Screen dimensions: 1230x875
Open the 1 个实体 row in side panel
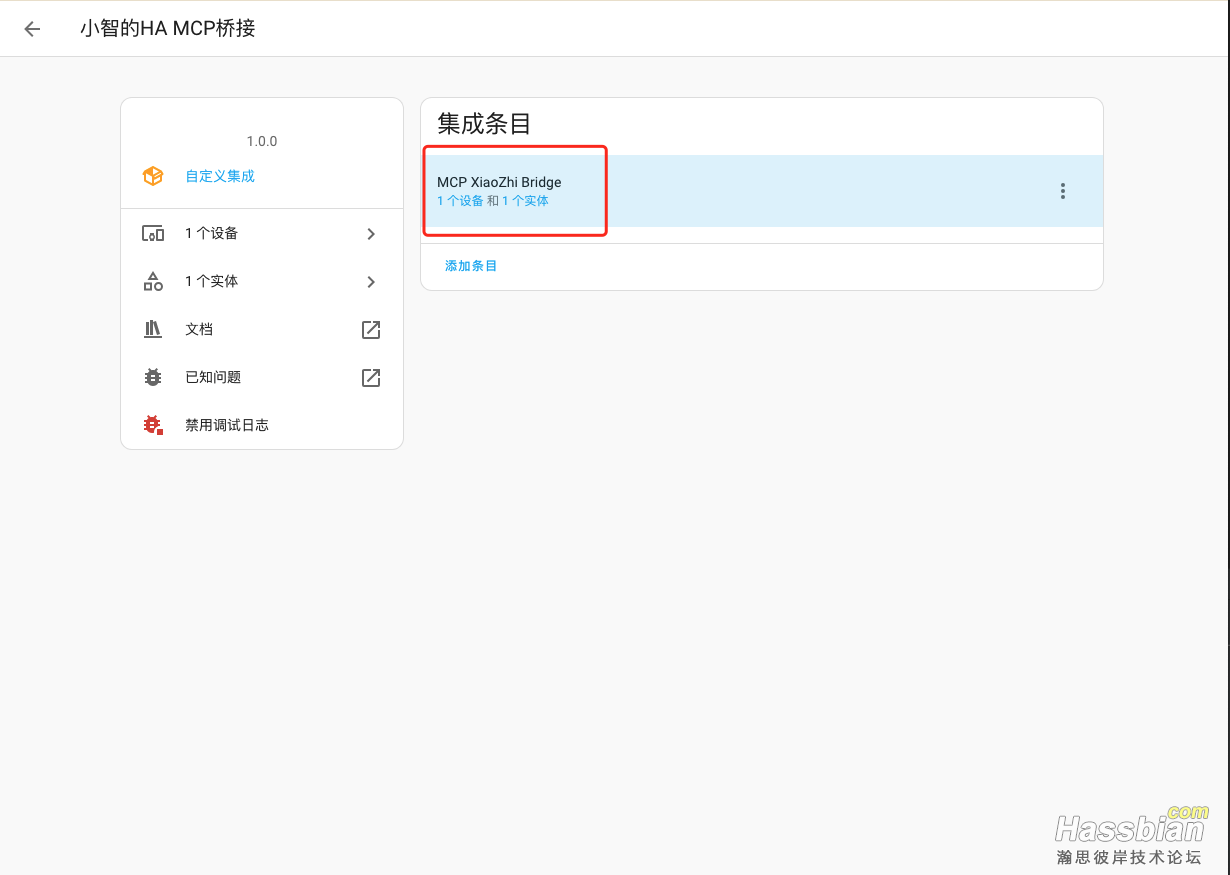(212, 282)
